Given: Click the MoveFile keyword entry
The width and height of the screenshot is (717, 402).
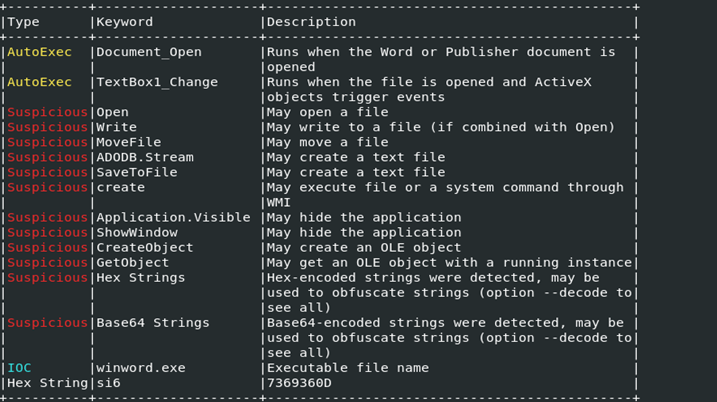Looking at the screenshot, I should tap(128, 142).
